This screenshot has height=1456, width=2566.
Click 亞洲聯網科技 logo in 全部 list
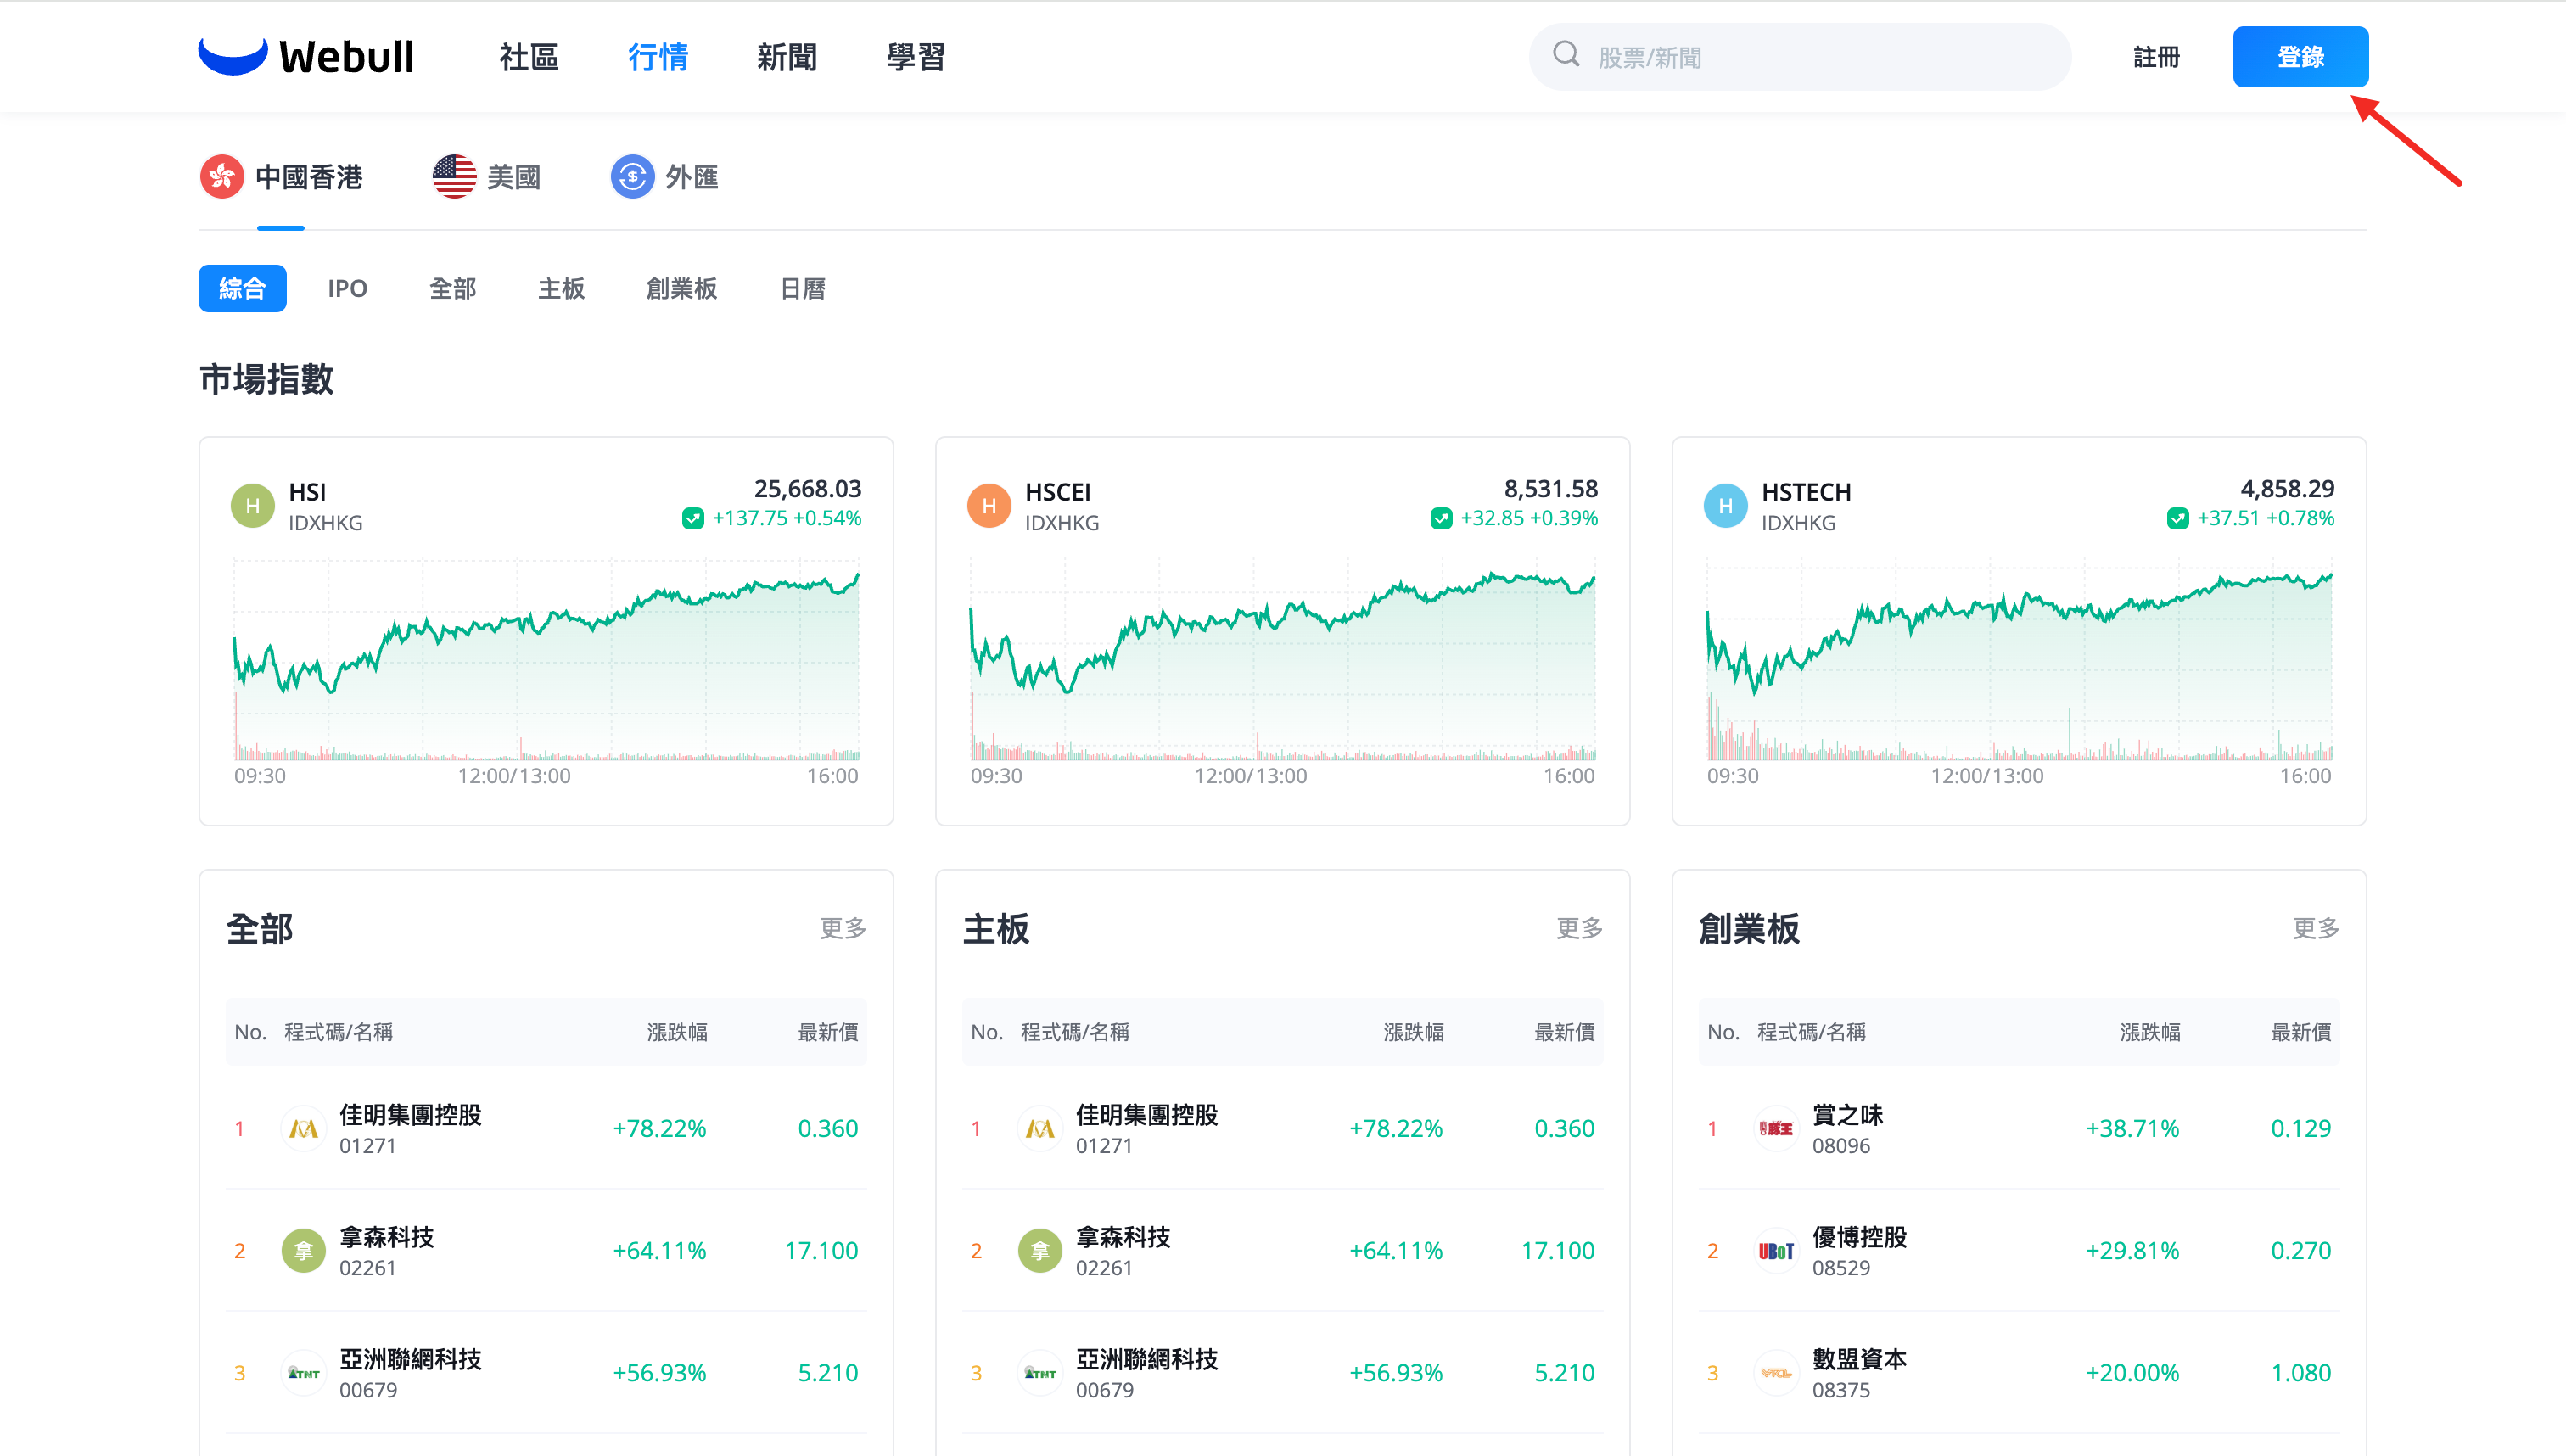303,1373
